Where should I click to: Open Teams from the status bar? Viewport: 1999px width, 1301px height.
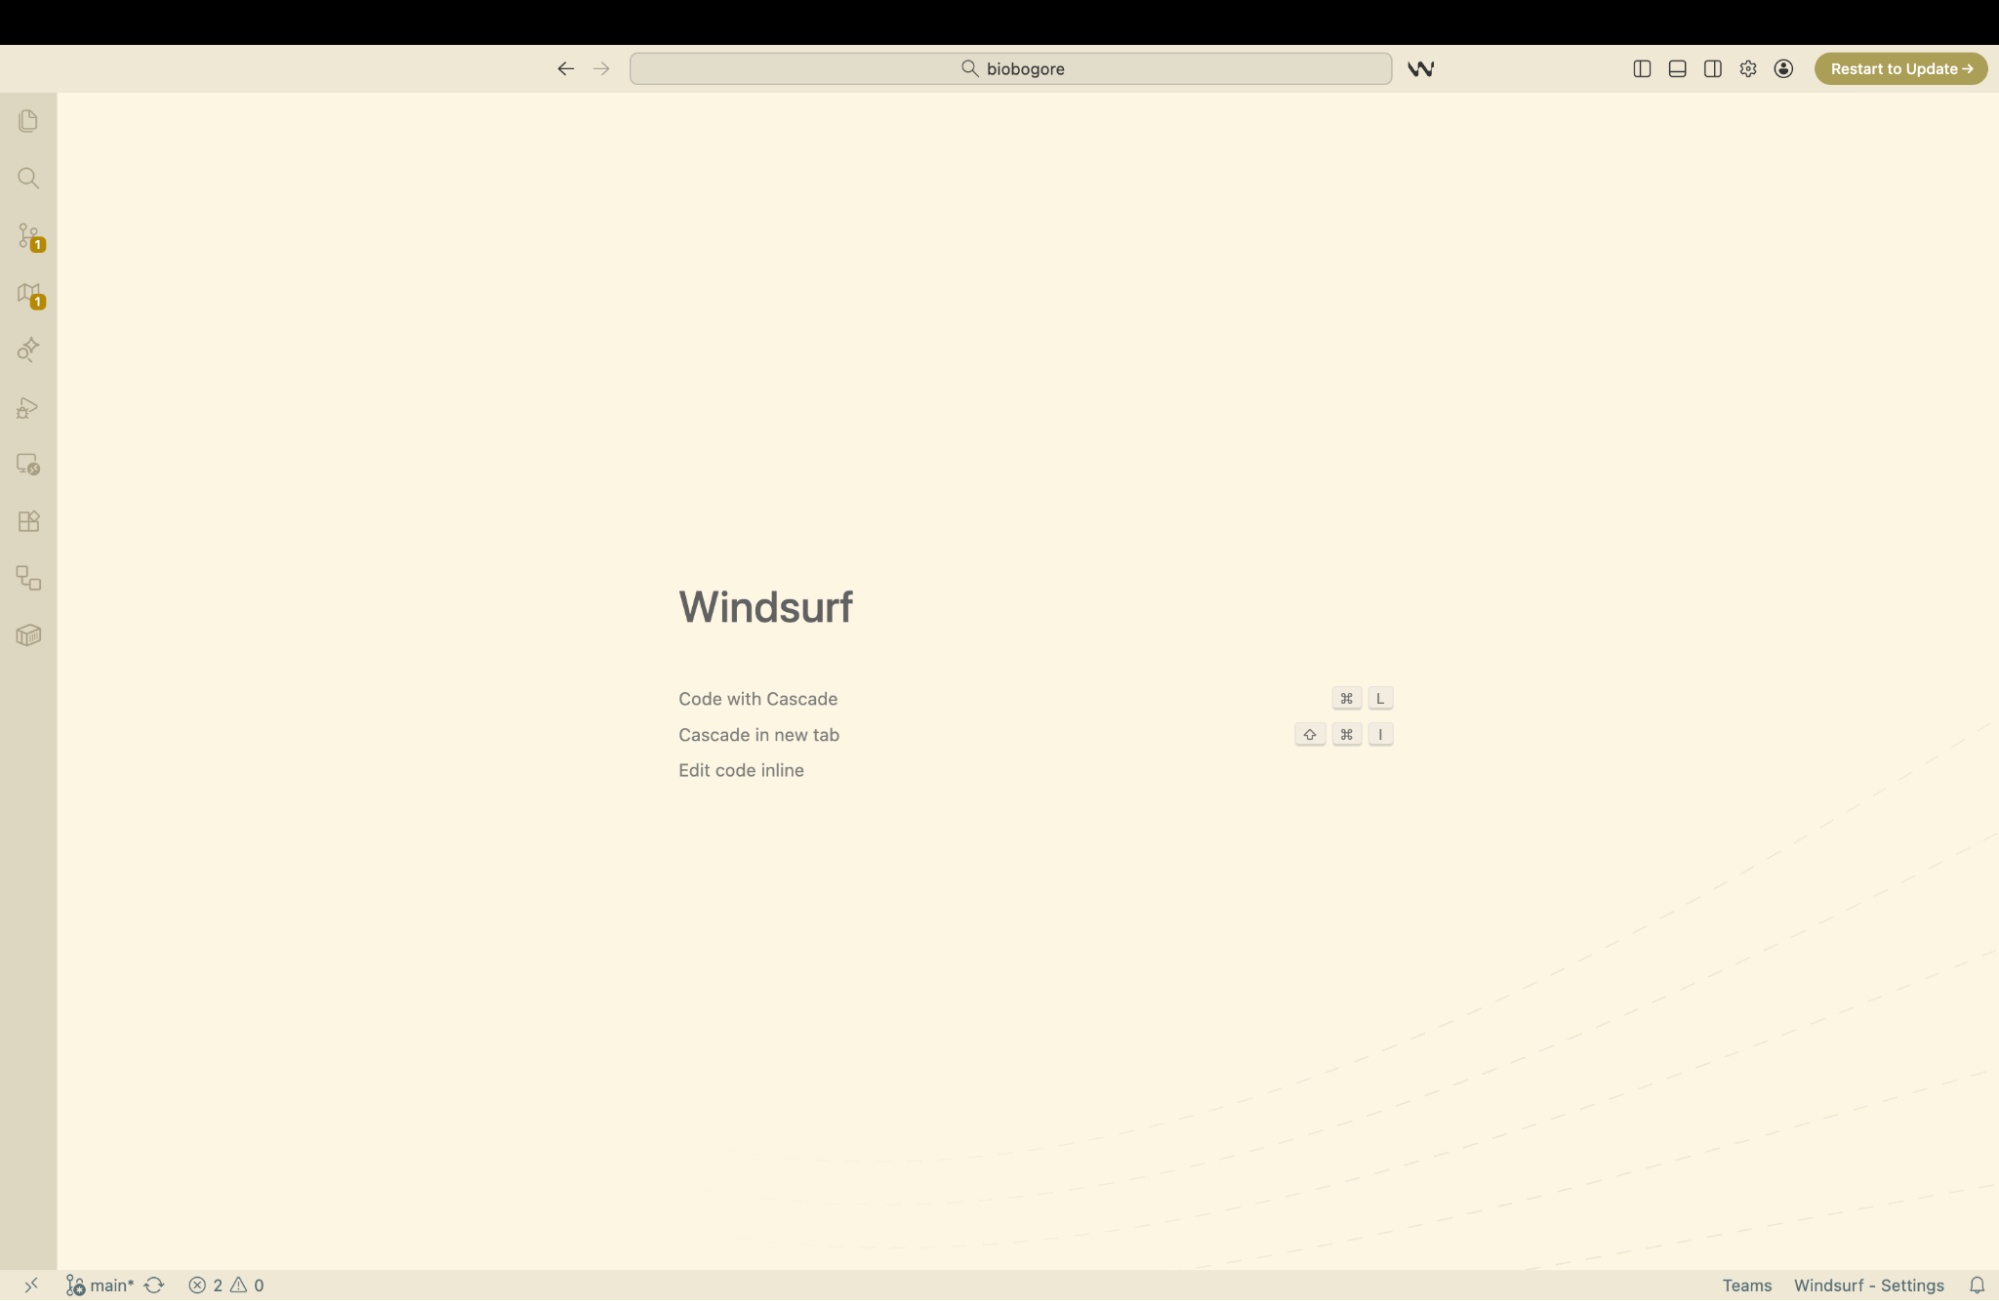coord(1746,1284)
